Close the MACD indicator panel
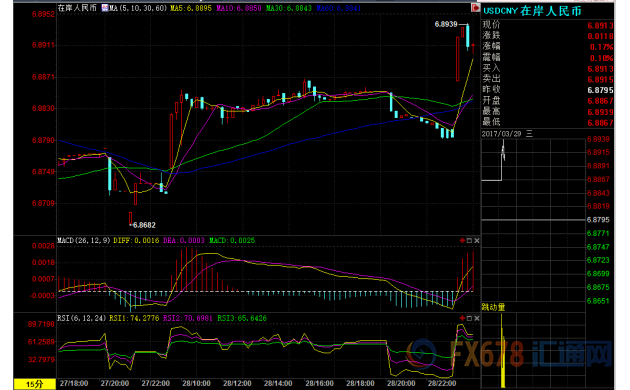The image size is (630, 390). (477, 240)
